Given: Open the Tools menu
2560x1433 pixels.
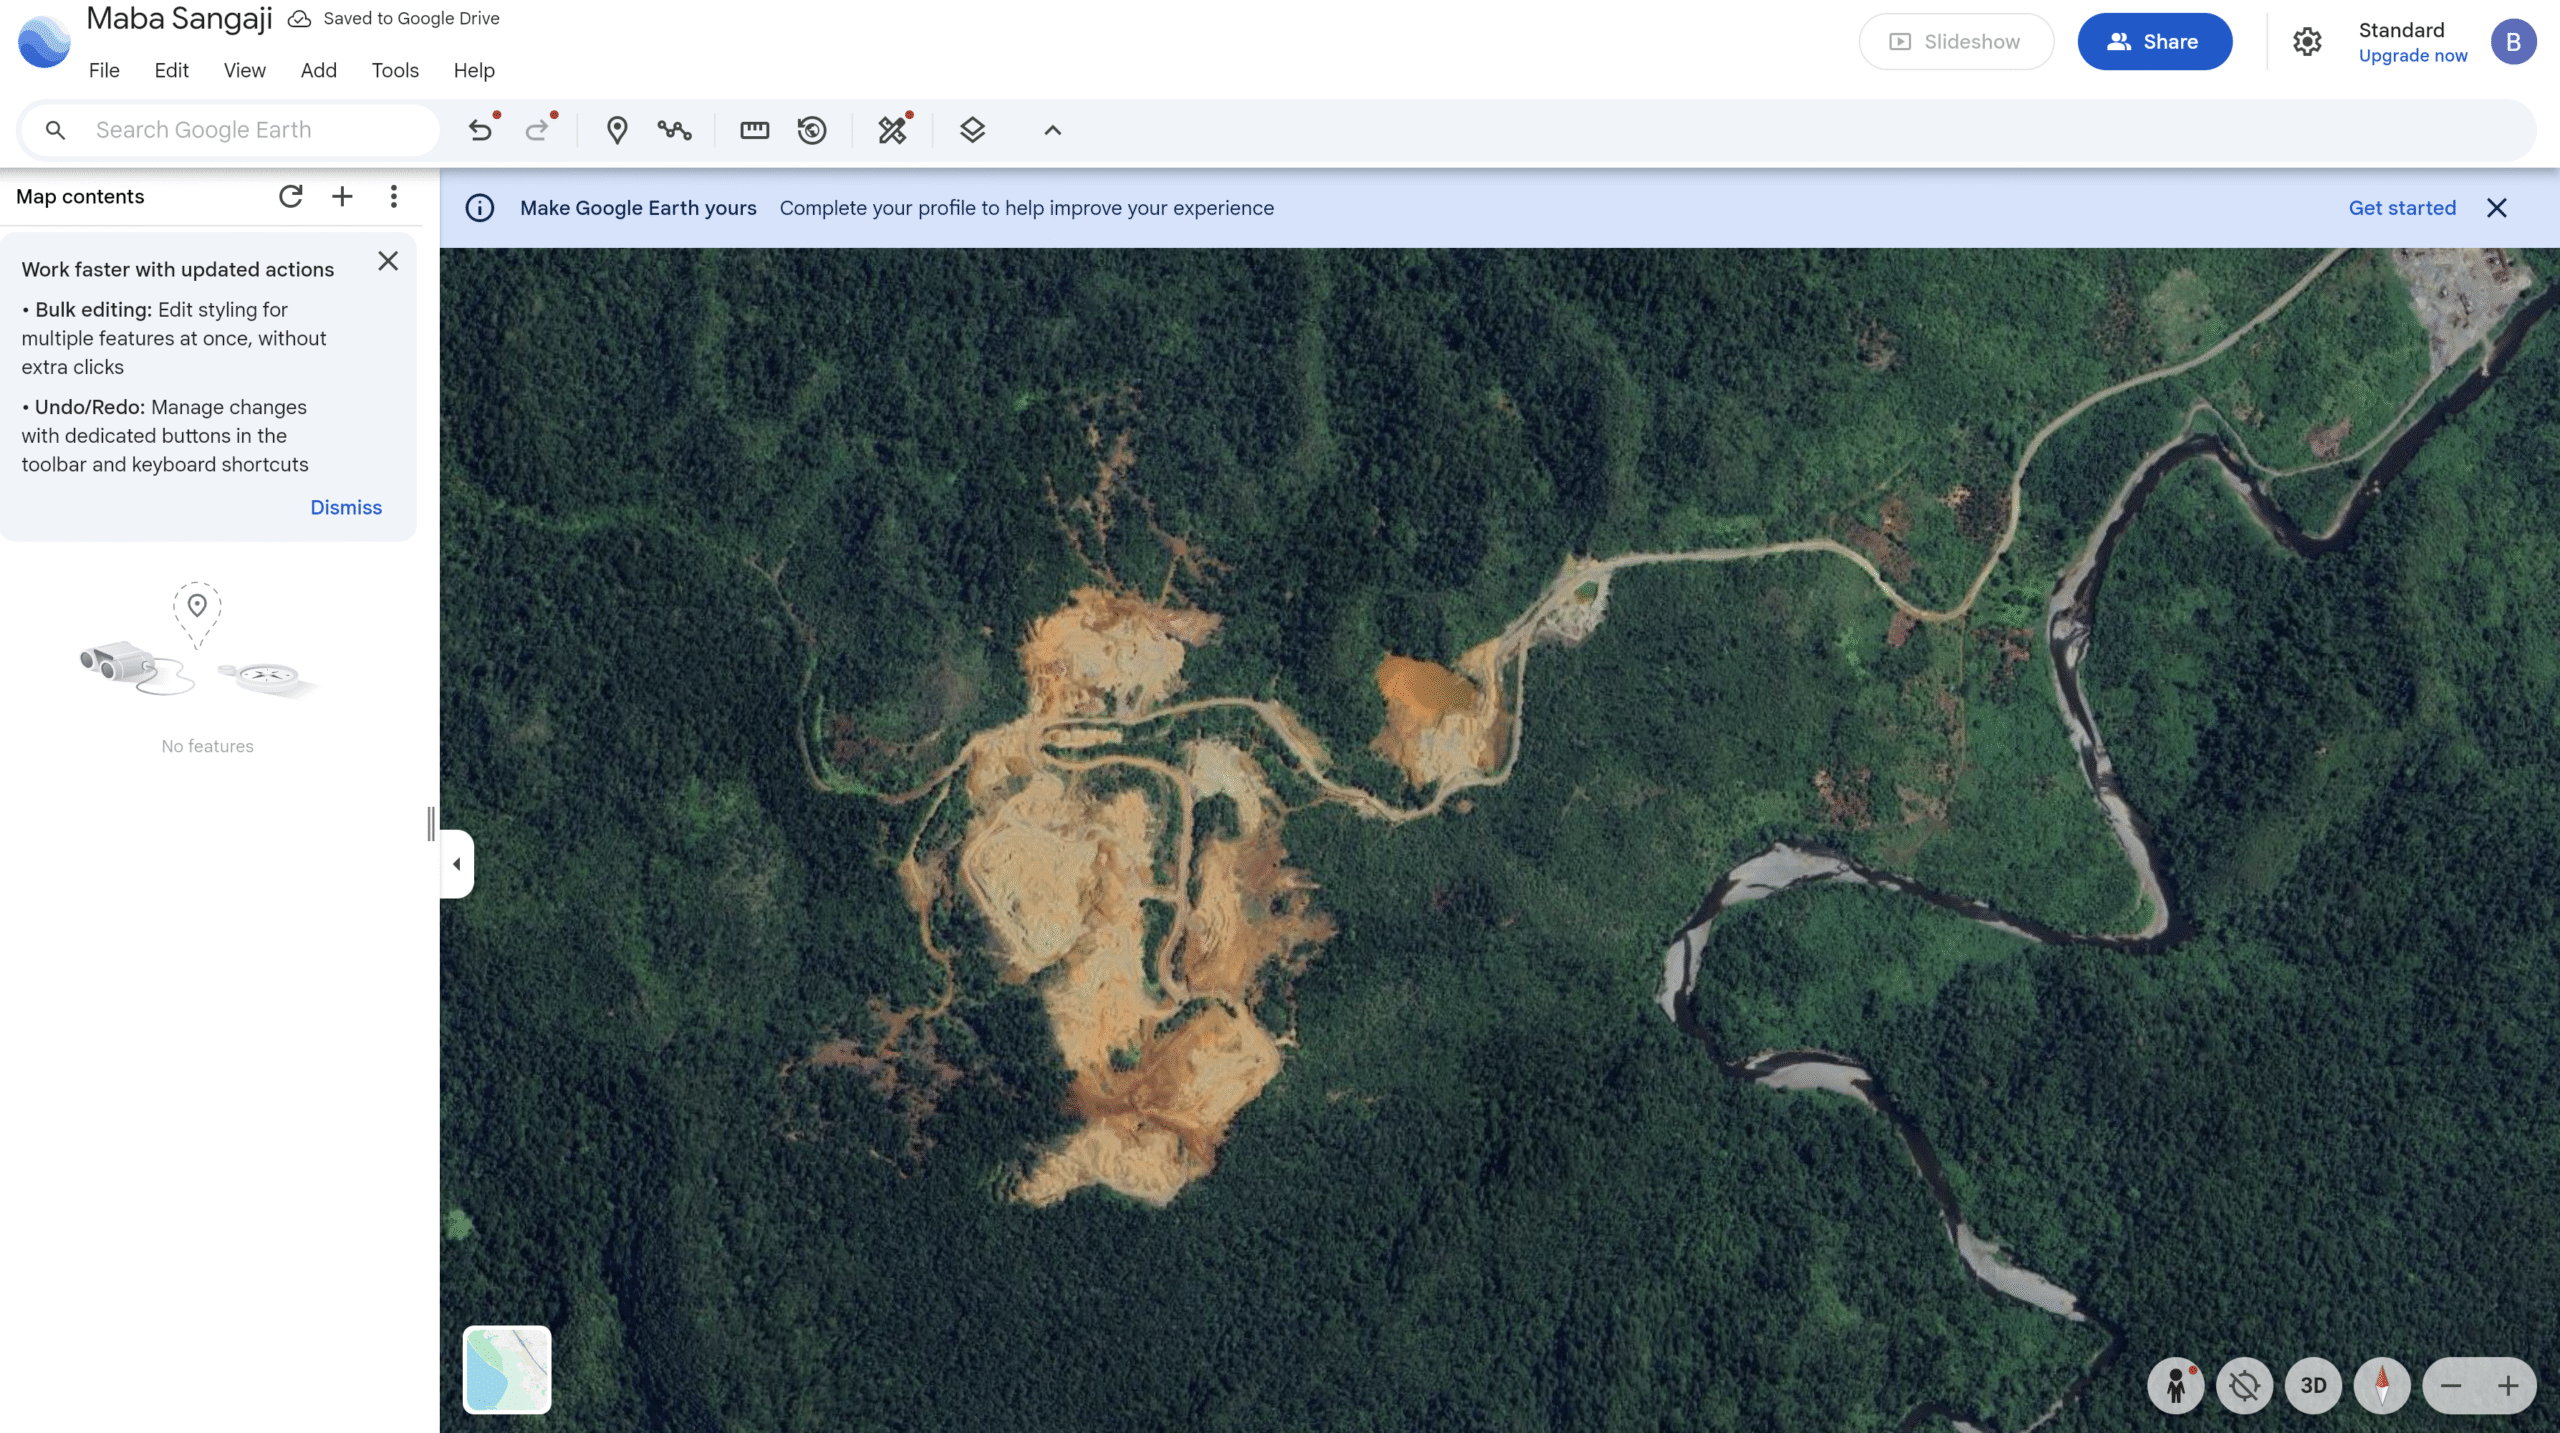Looking at the screenshot, I should pos(395,70).
